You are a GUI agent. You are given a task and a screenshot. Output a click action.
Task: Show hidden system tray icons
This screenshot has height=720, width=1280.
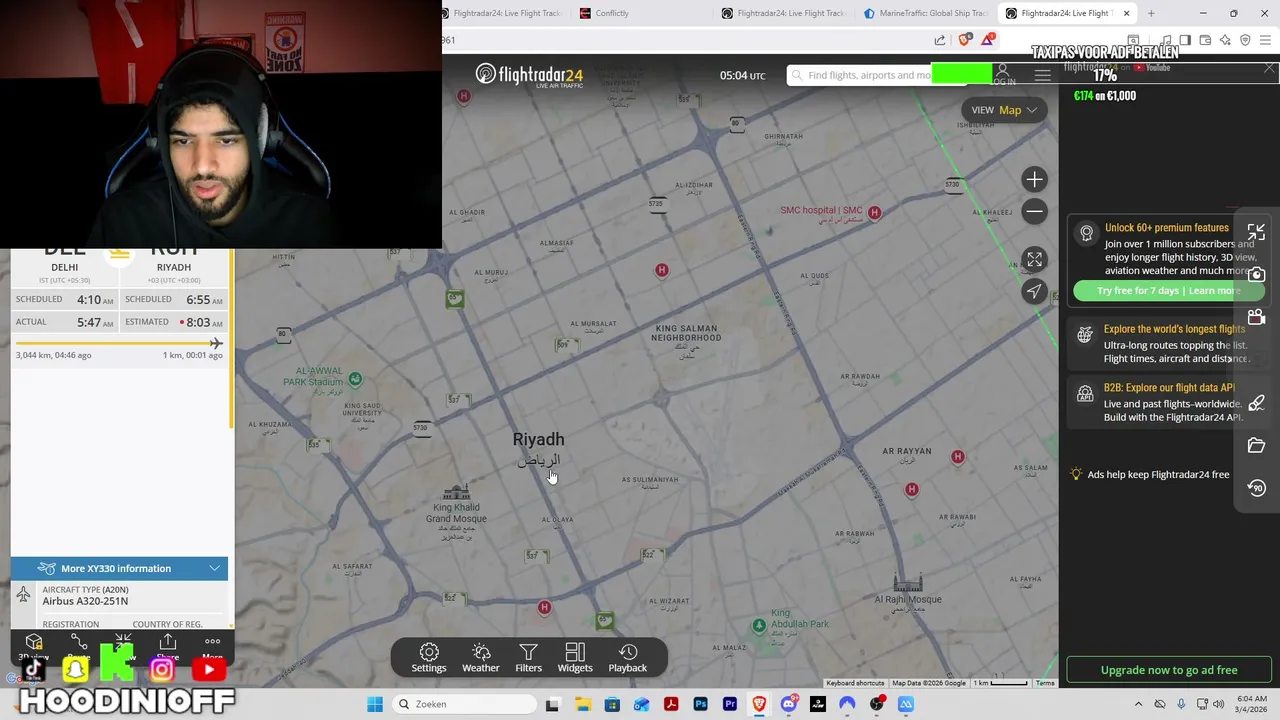pos(1138,704)
